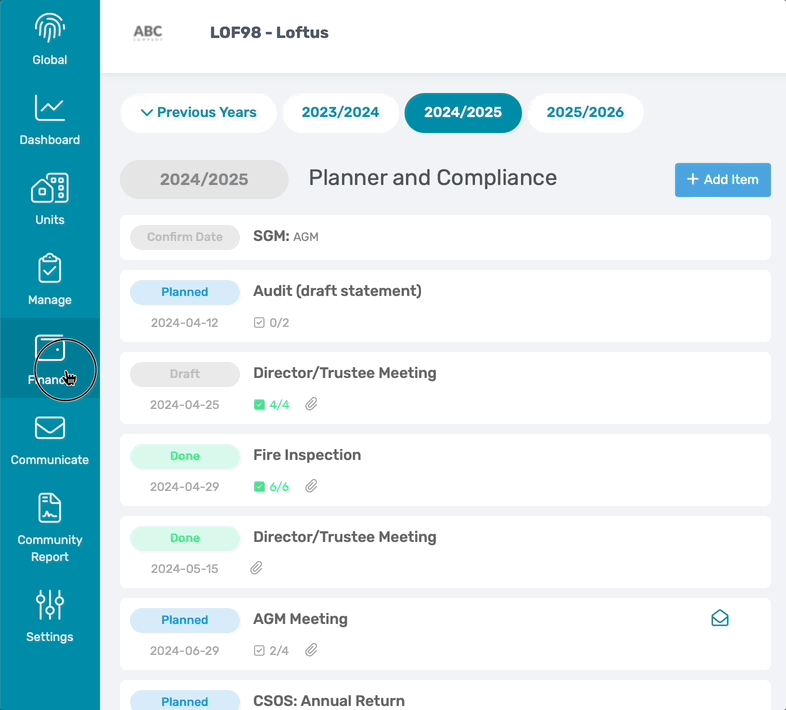Click the green 4/4 checklist indicator
Screen dimensions: 786x710
coord(271,405)
